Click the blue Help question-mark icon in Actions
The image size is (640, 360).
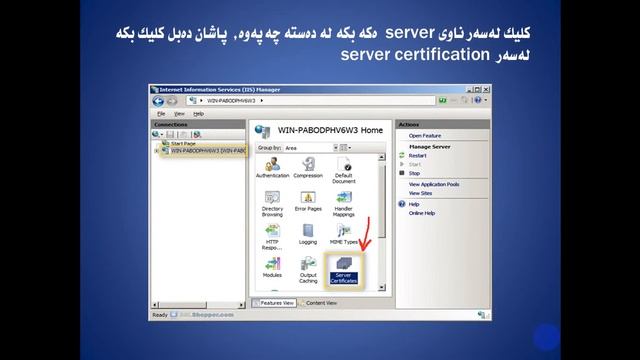(x=402, y=204)
